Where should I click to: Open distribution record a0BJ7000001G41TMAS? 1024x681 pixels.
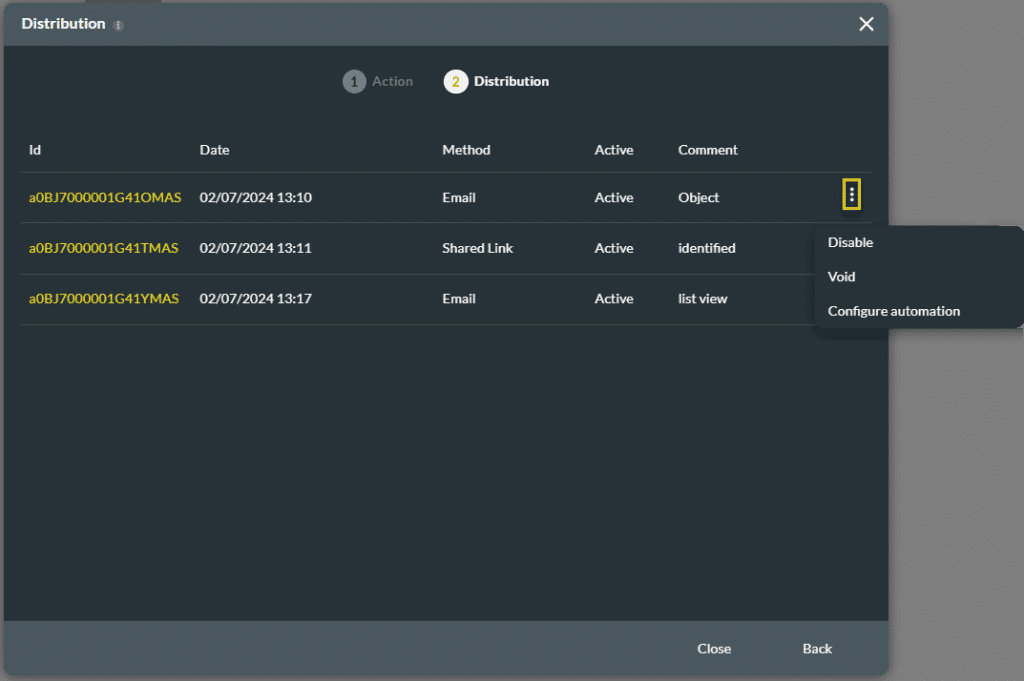coord(103,248)
